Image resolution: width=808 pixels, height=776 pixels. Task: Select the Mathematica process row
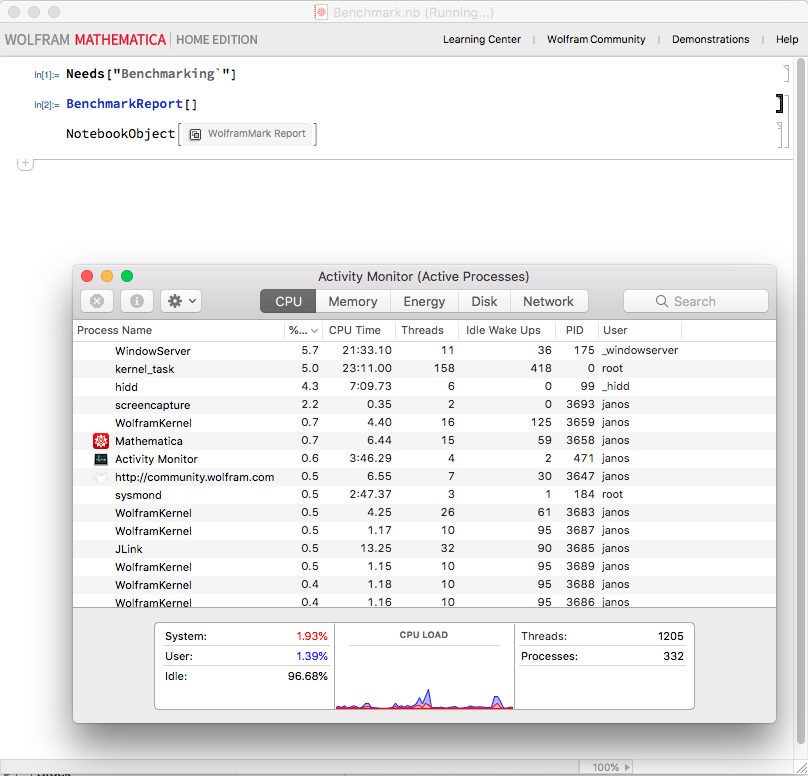coord(424,441)
